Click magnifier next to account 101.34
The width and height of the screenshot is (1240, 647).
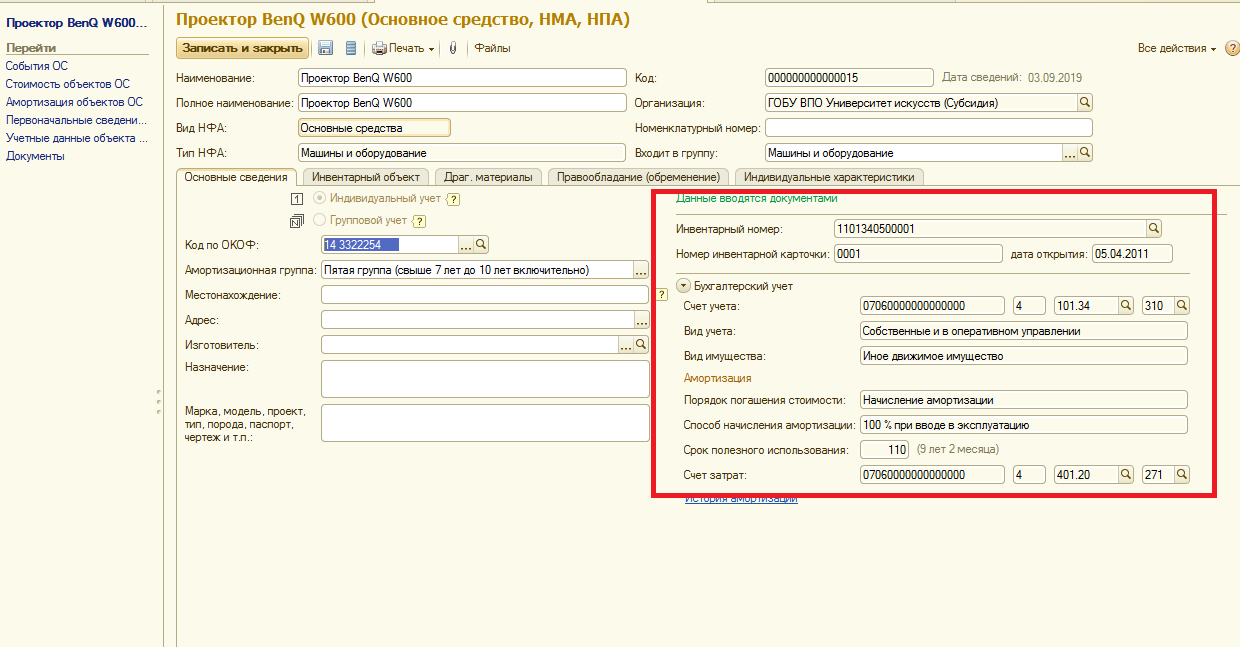[1126, 305]
